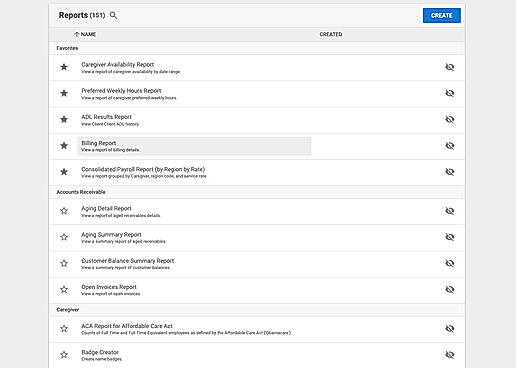Unfavorite the Consolidated Payroll Report star
The height and width of the screenshot is (368, 516).
pyautogui.click(x=64, y=172)
